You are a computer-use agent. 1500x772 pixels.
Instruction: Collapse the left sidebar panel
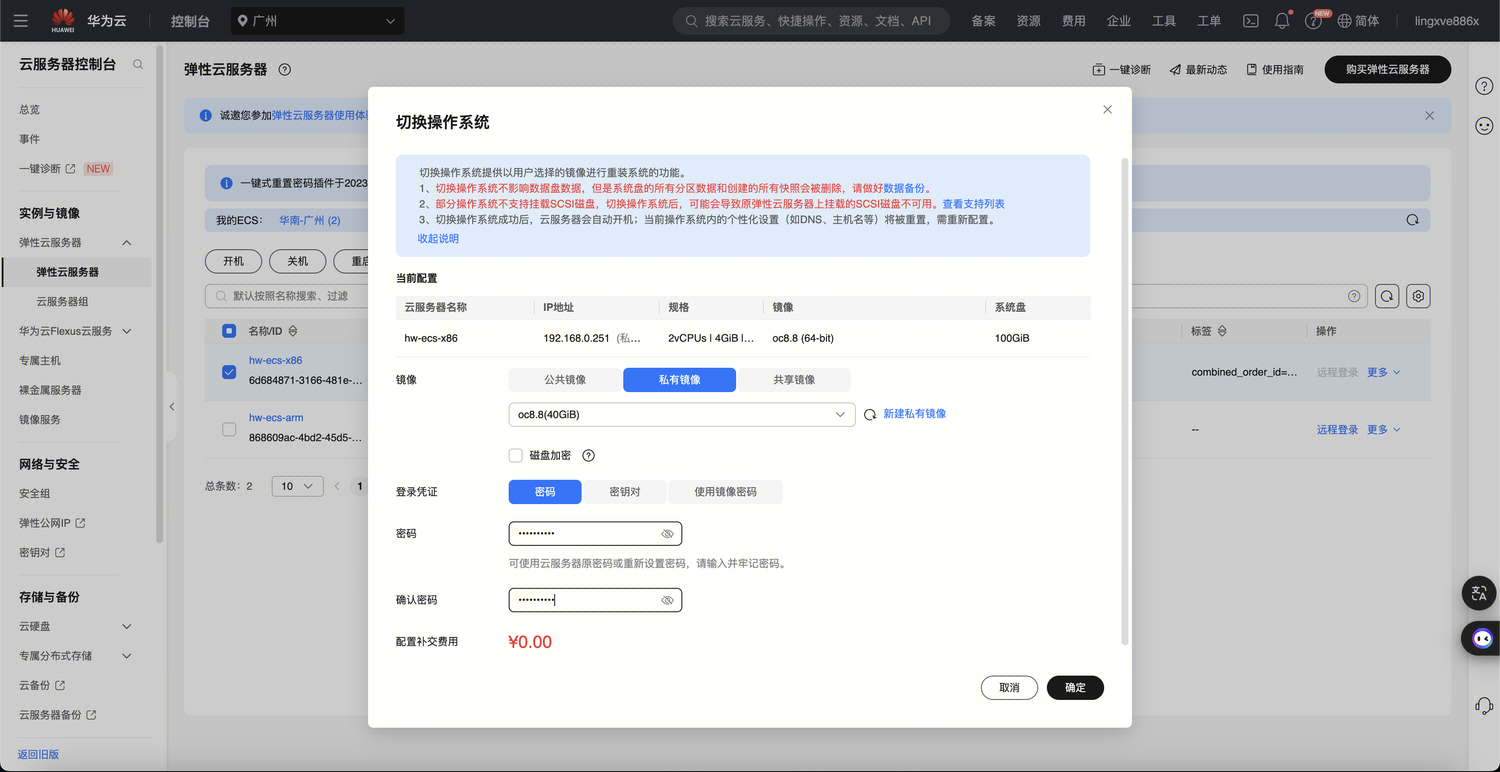[x=171, y=407]
